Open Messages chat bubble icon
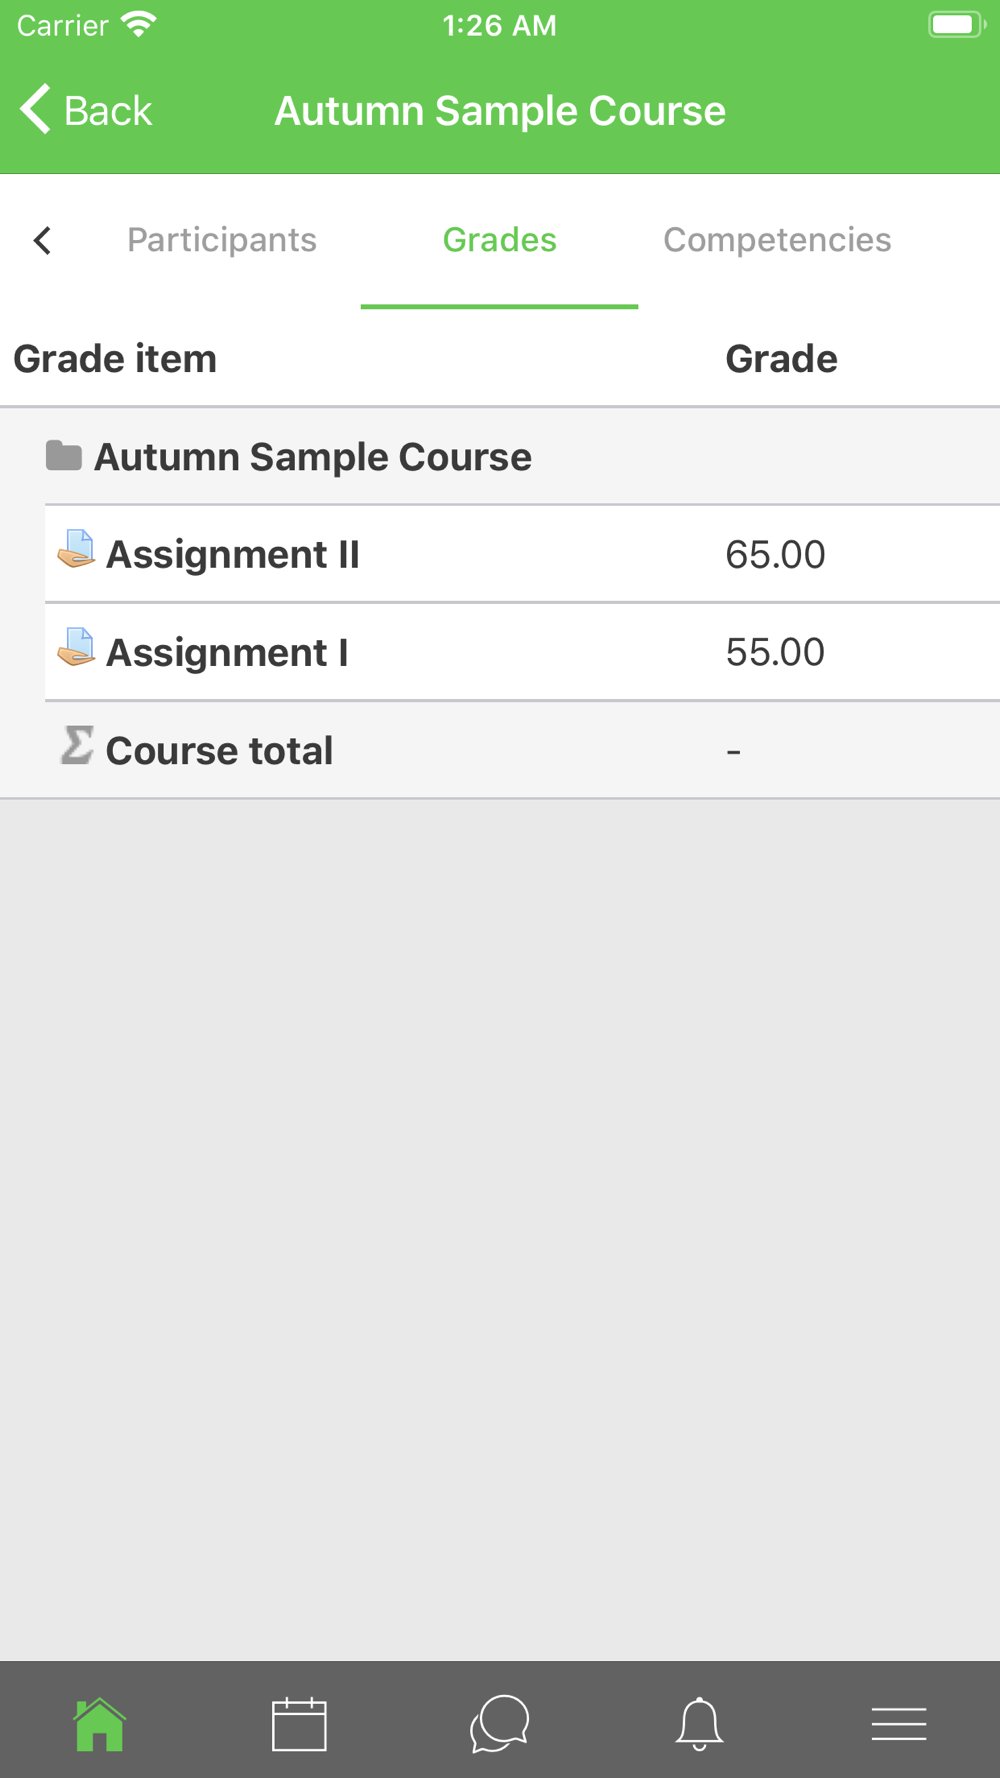Screen dimensions: 1000x1778 click(x=499, y=1724)
